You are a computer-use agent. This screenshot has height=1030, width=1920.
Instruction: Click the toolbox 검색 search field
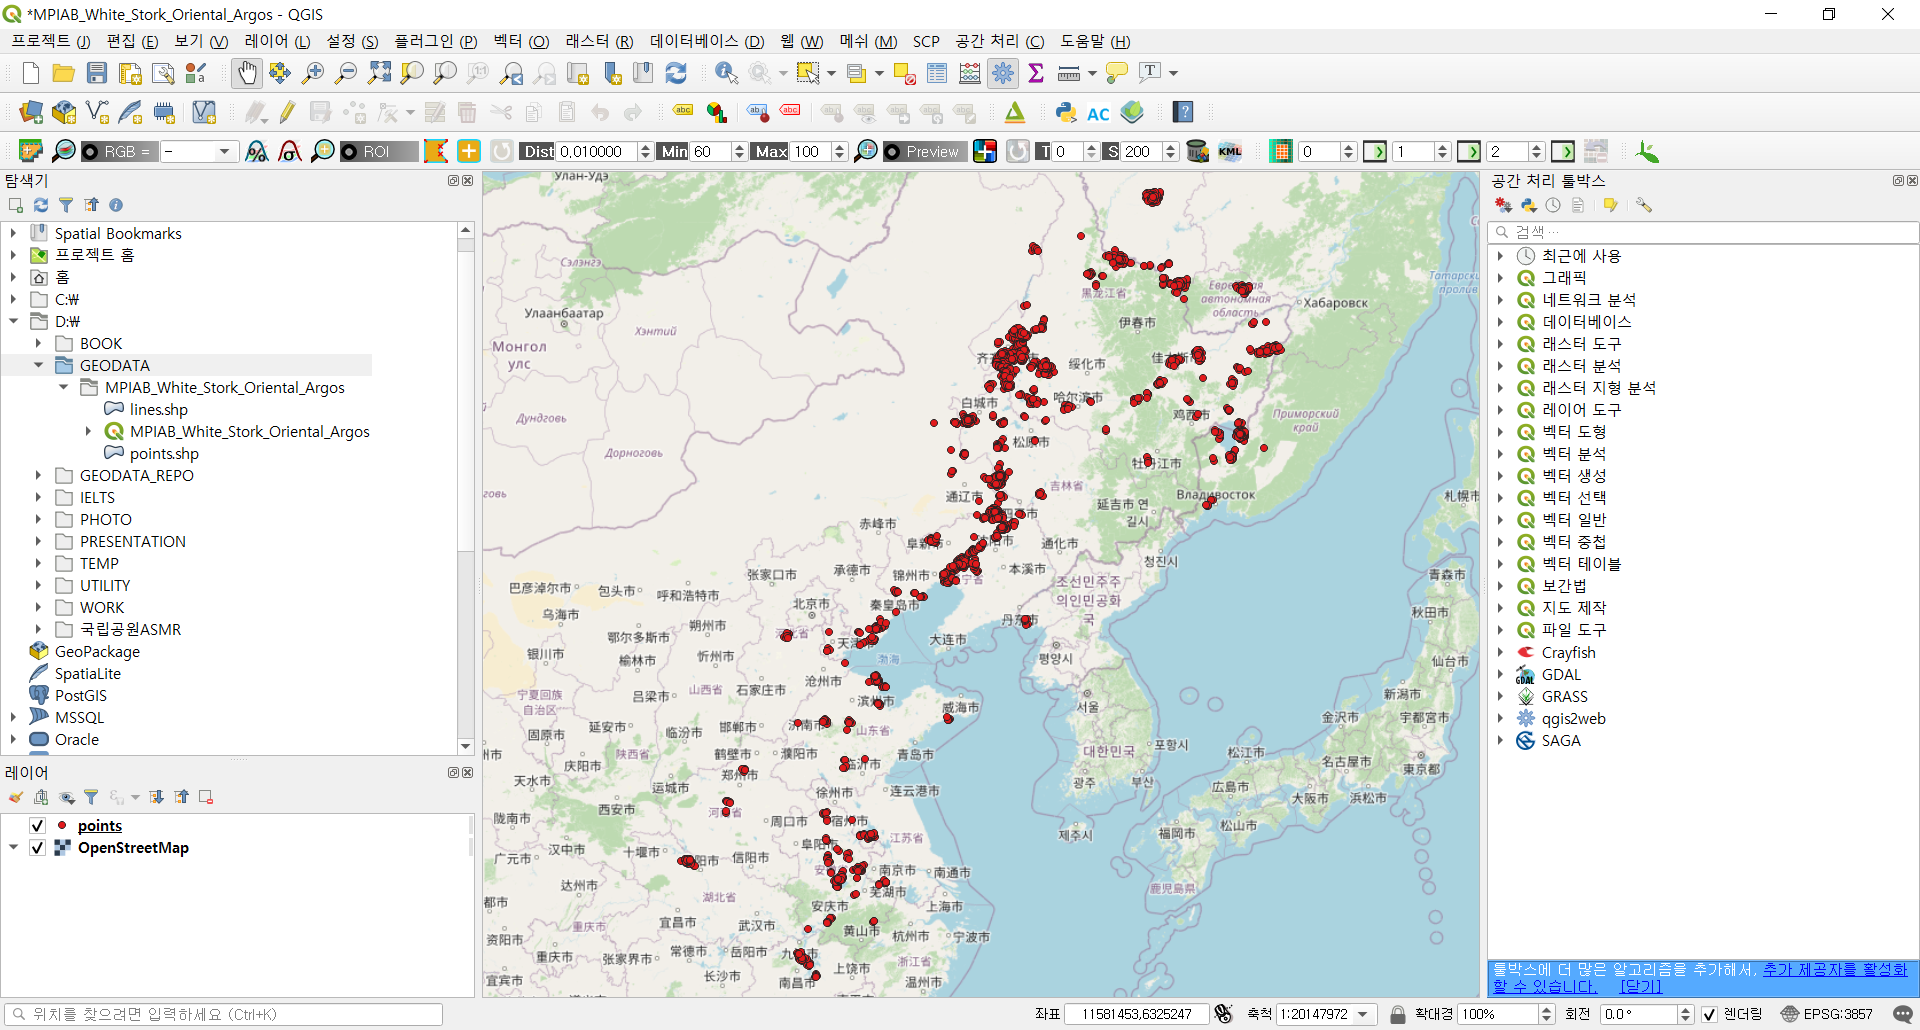[1702, 232]
